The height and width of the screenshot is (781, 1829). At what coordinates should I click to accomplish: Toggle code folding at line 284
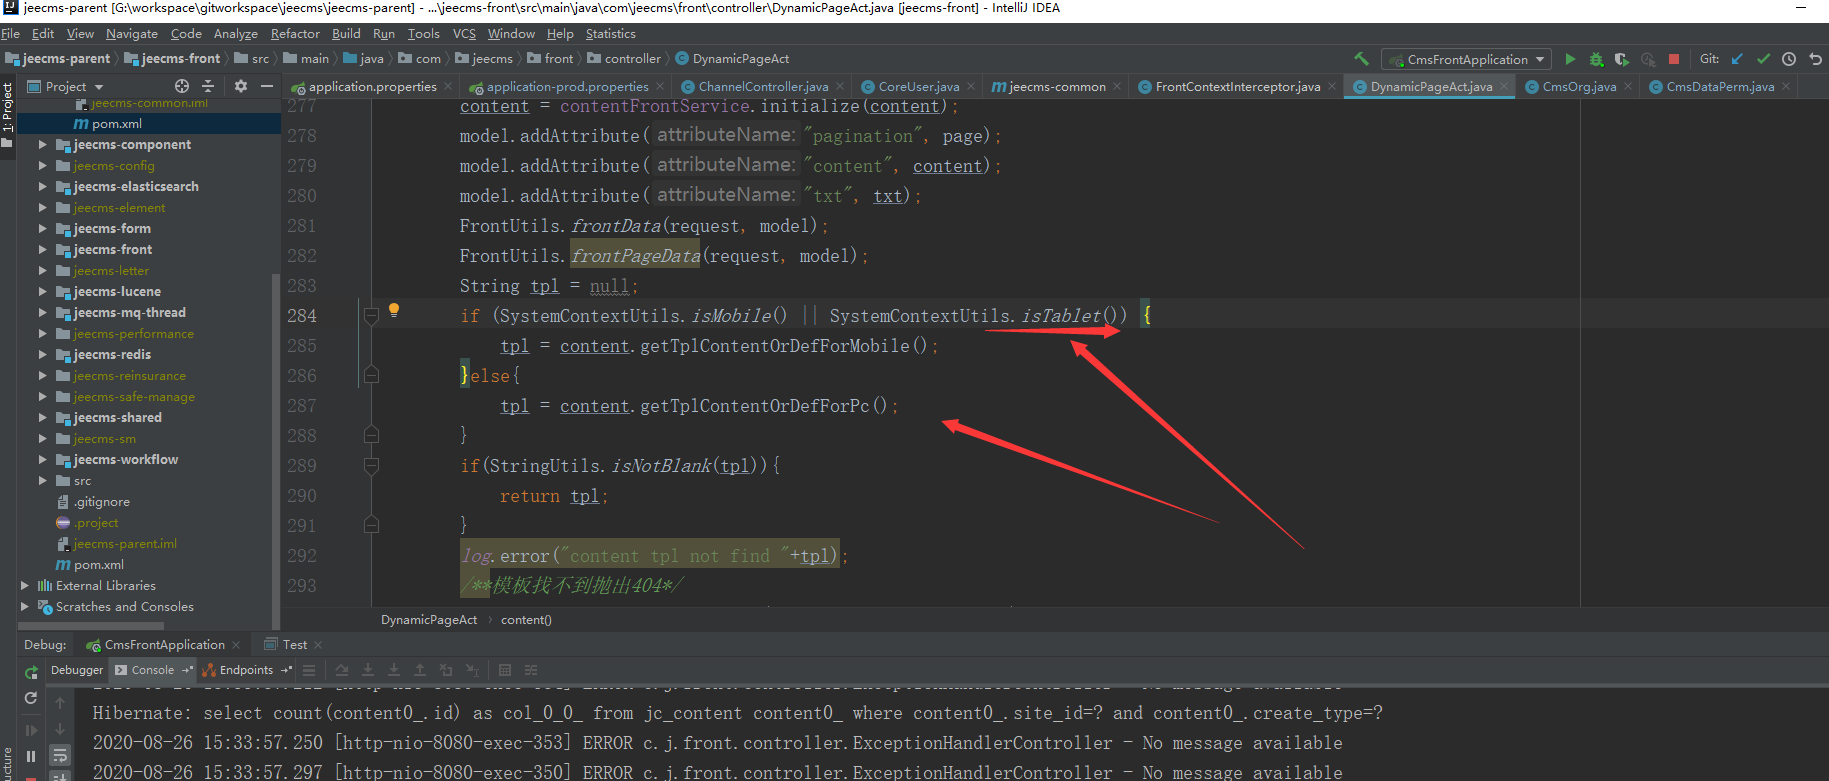pyautogui.click(x=371, y=316)
